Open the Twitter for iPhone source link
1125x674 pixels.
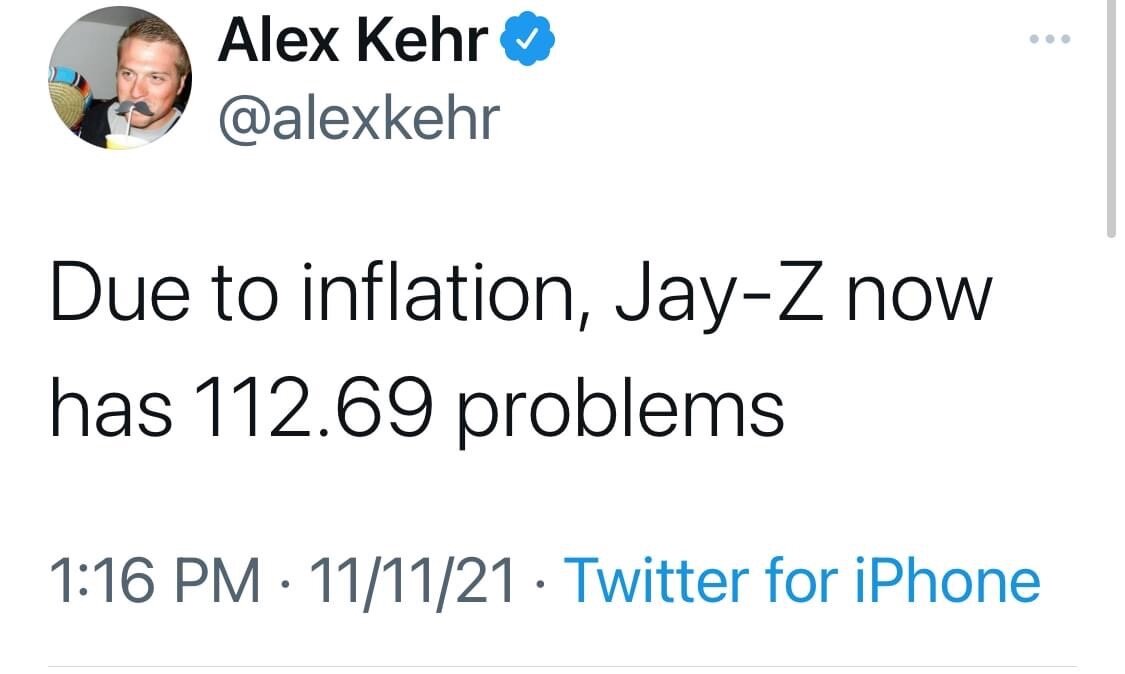pos(802,581)
